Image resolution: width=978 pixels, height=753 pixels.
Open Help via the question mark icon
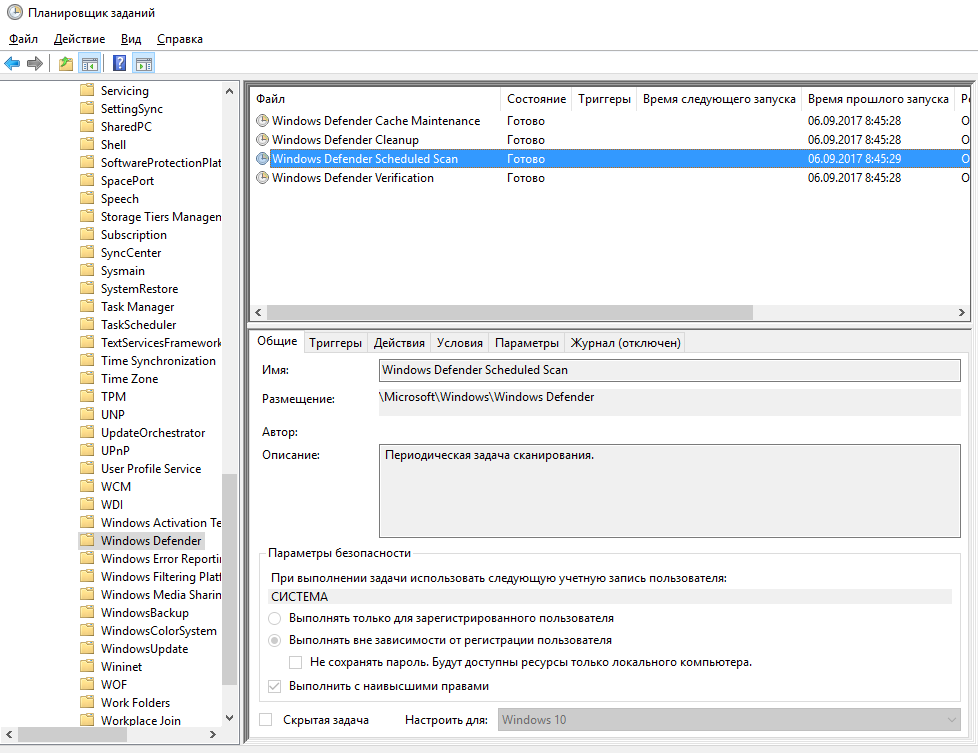click(119, 64)
